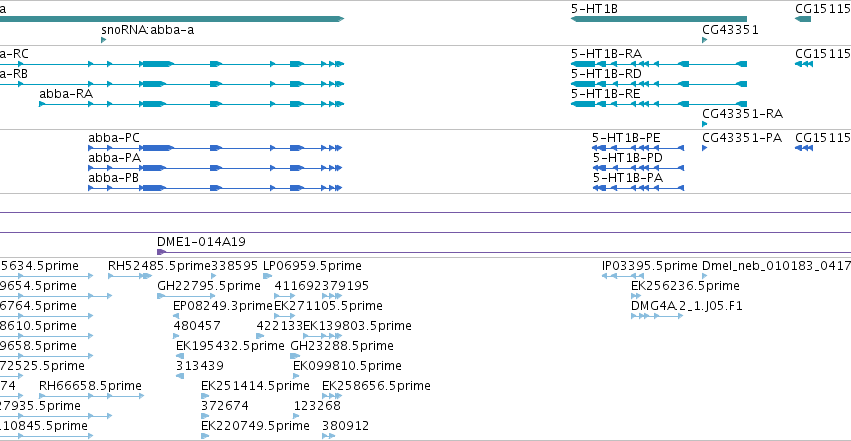Open the LP06959.5prime EST label
Image resolution: width=851 pixels, height=441 pixels.
click(312, 266)
